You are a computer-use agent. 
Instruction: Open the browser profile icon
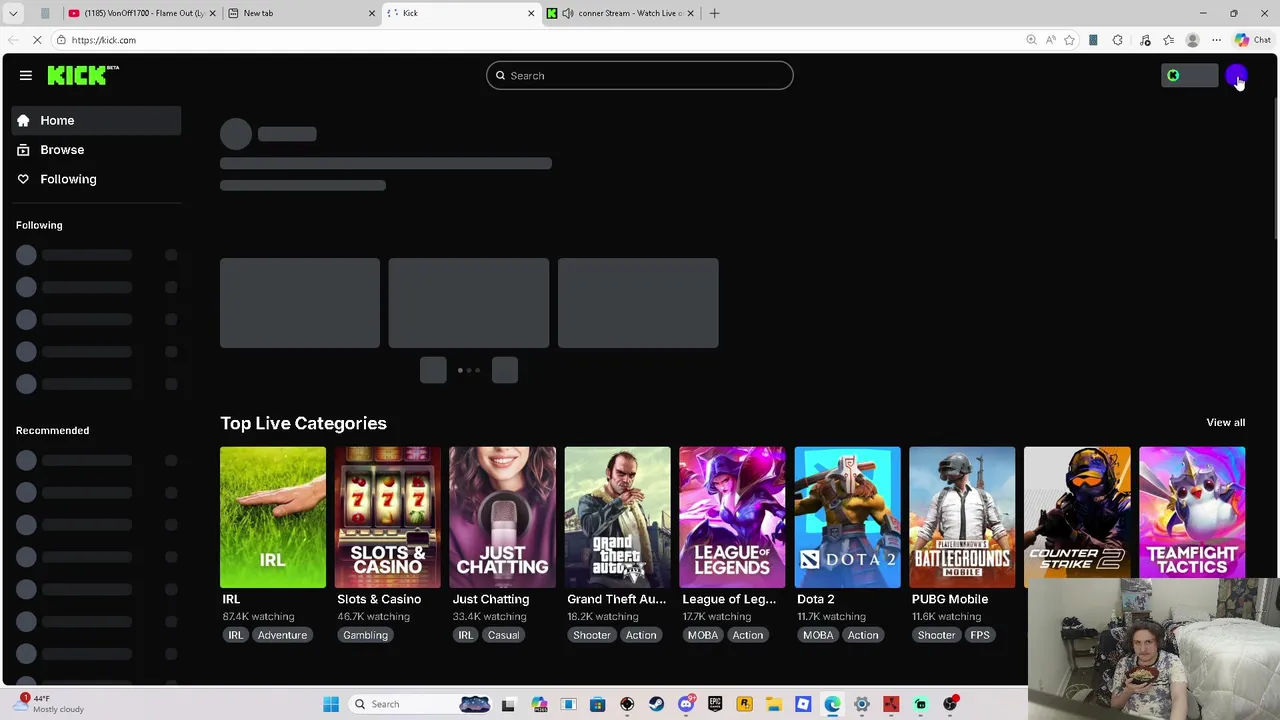click(x=1192, y=40)
